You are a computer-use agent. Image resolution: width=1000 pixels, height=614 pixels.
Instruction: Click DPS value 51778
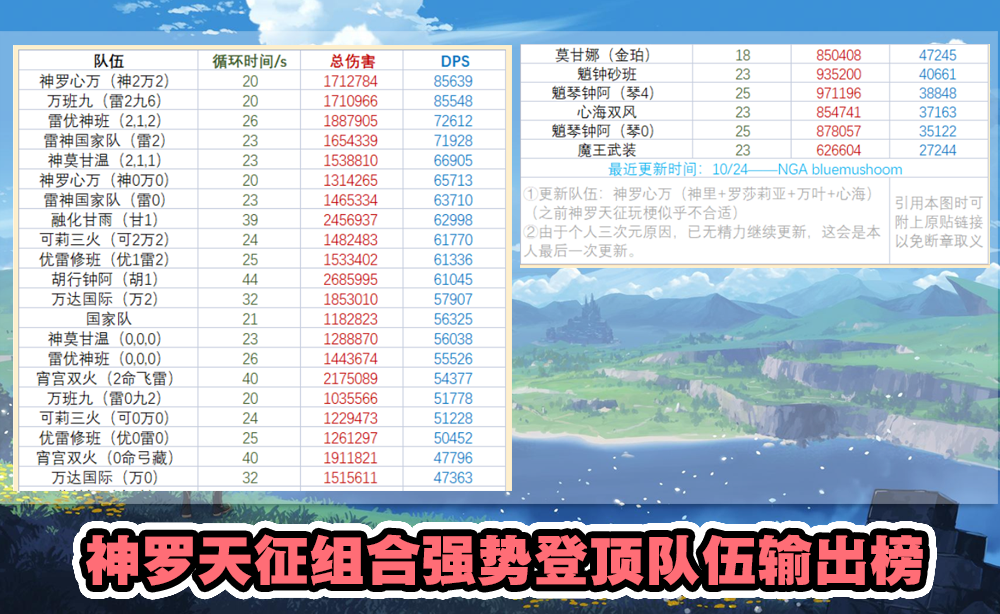click(x=453, y=398)
